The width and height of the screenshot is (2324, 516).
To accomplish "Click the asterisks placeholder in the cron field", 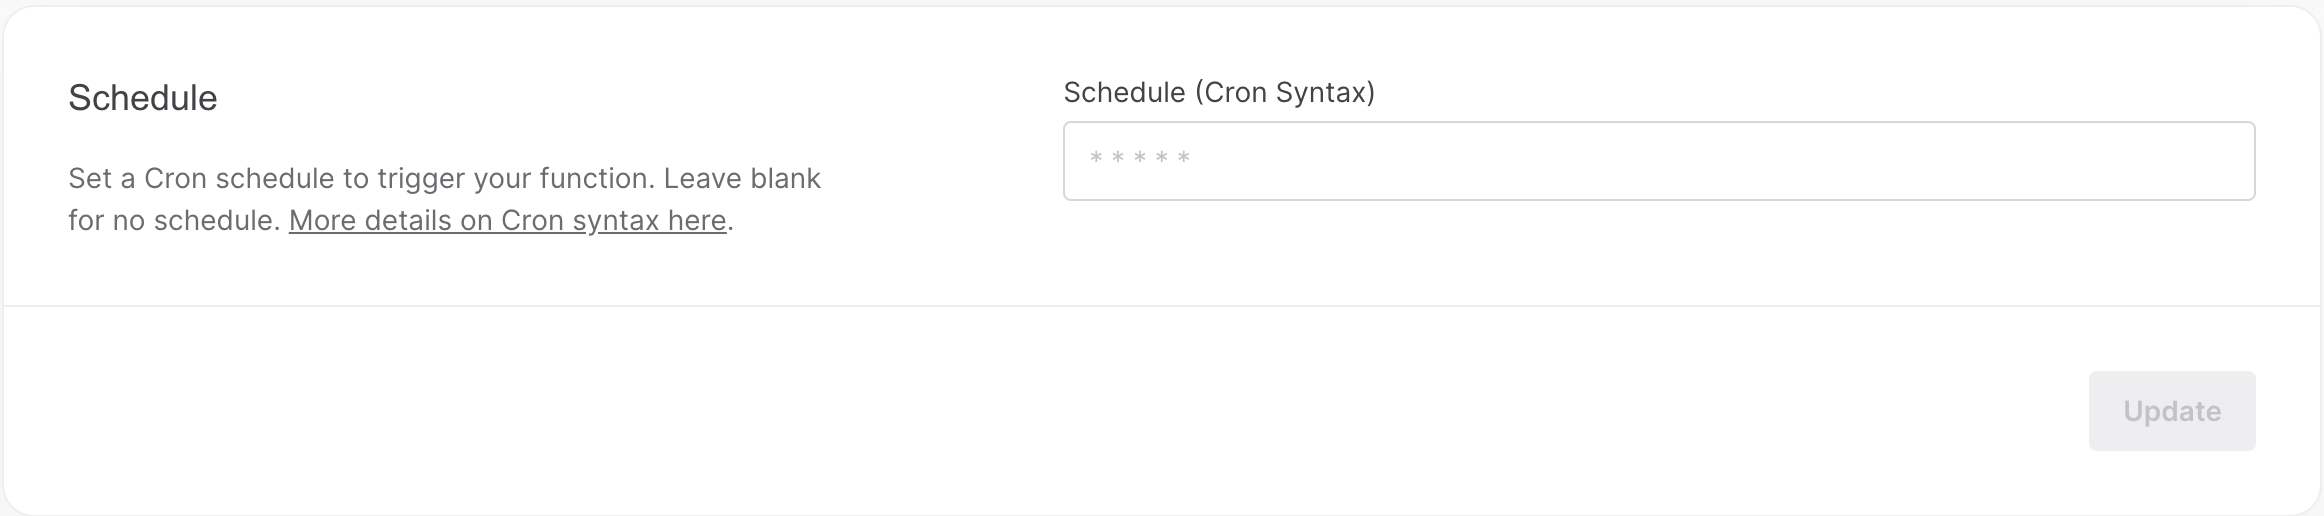I will click(x=1140, y=159).
